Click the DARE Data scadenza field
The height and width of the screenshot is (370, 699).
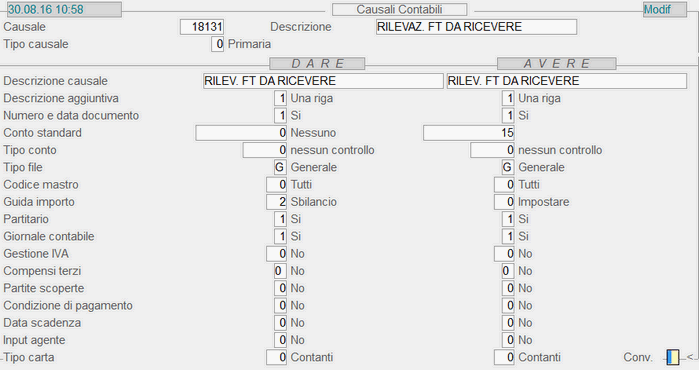[280, 323]
